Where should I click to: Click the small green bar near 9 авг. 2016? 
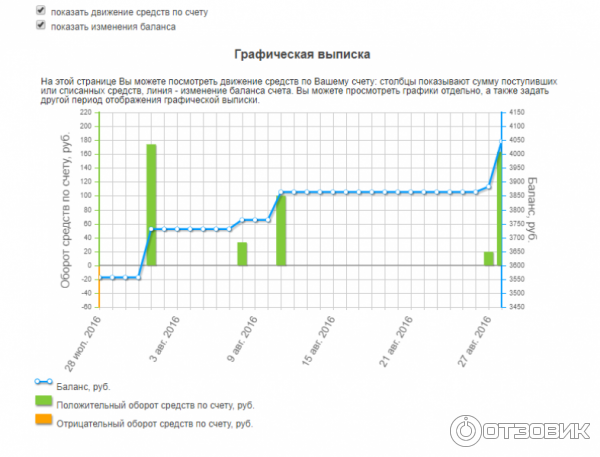tap(242, 254)
